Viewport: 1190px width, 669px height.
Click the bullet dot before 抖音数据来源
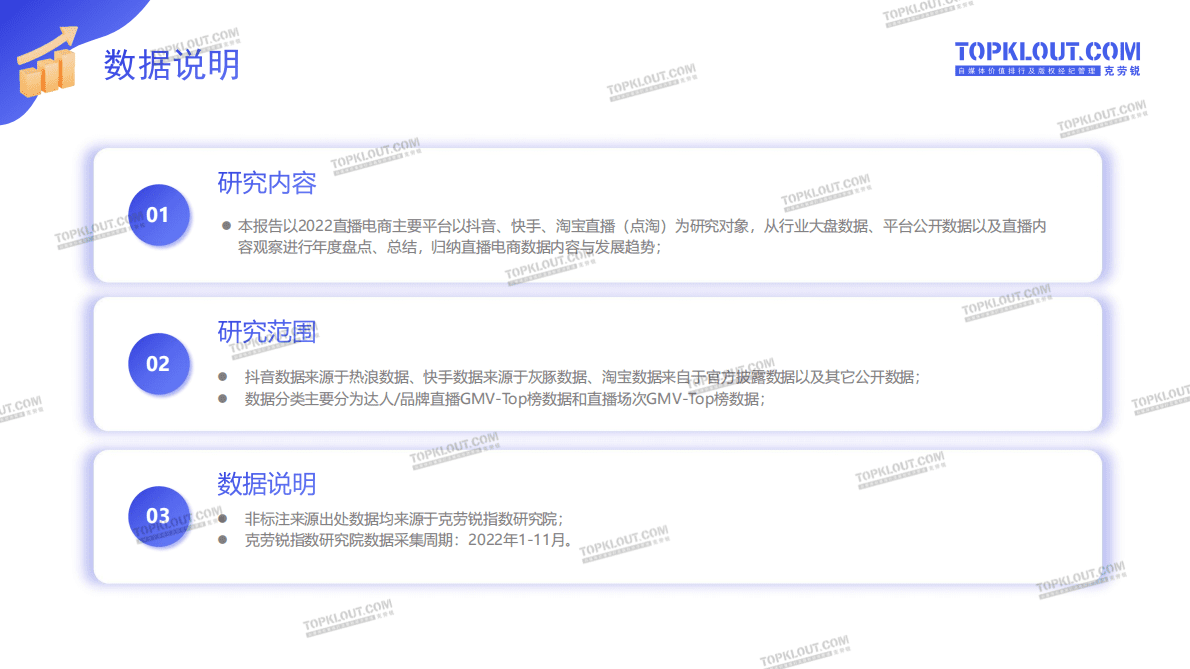(x=223, y=377)
